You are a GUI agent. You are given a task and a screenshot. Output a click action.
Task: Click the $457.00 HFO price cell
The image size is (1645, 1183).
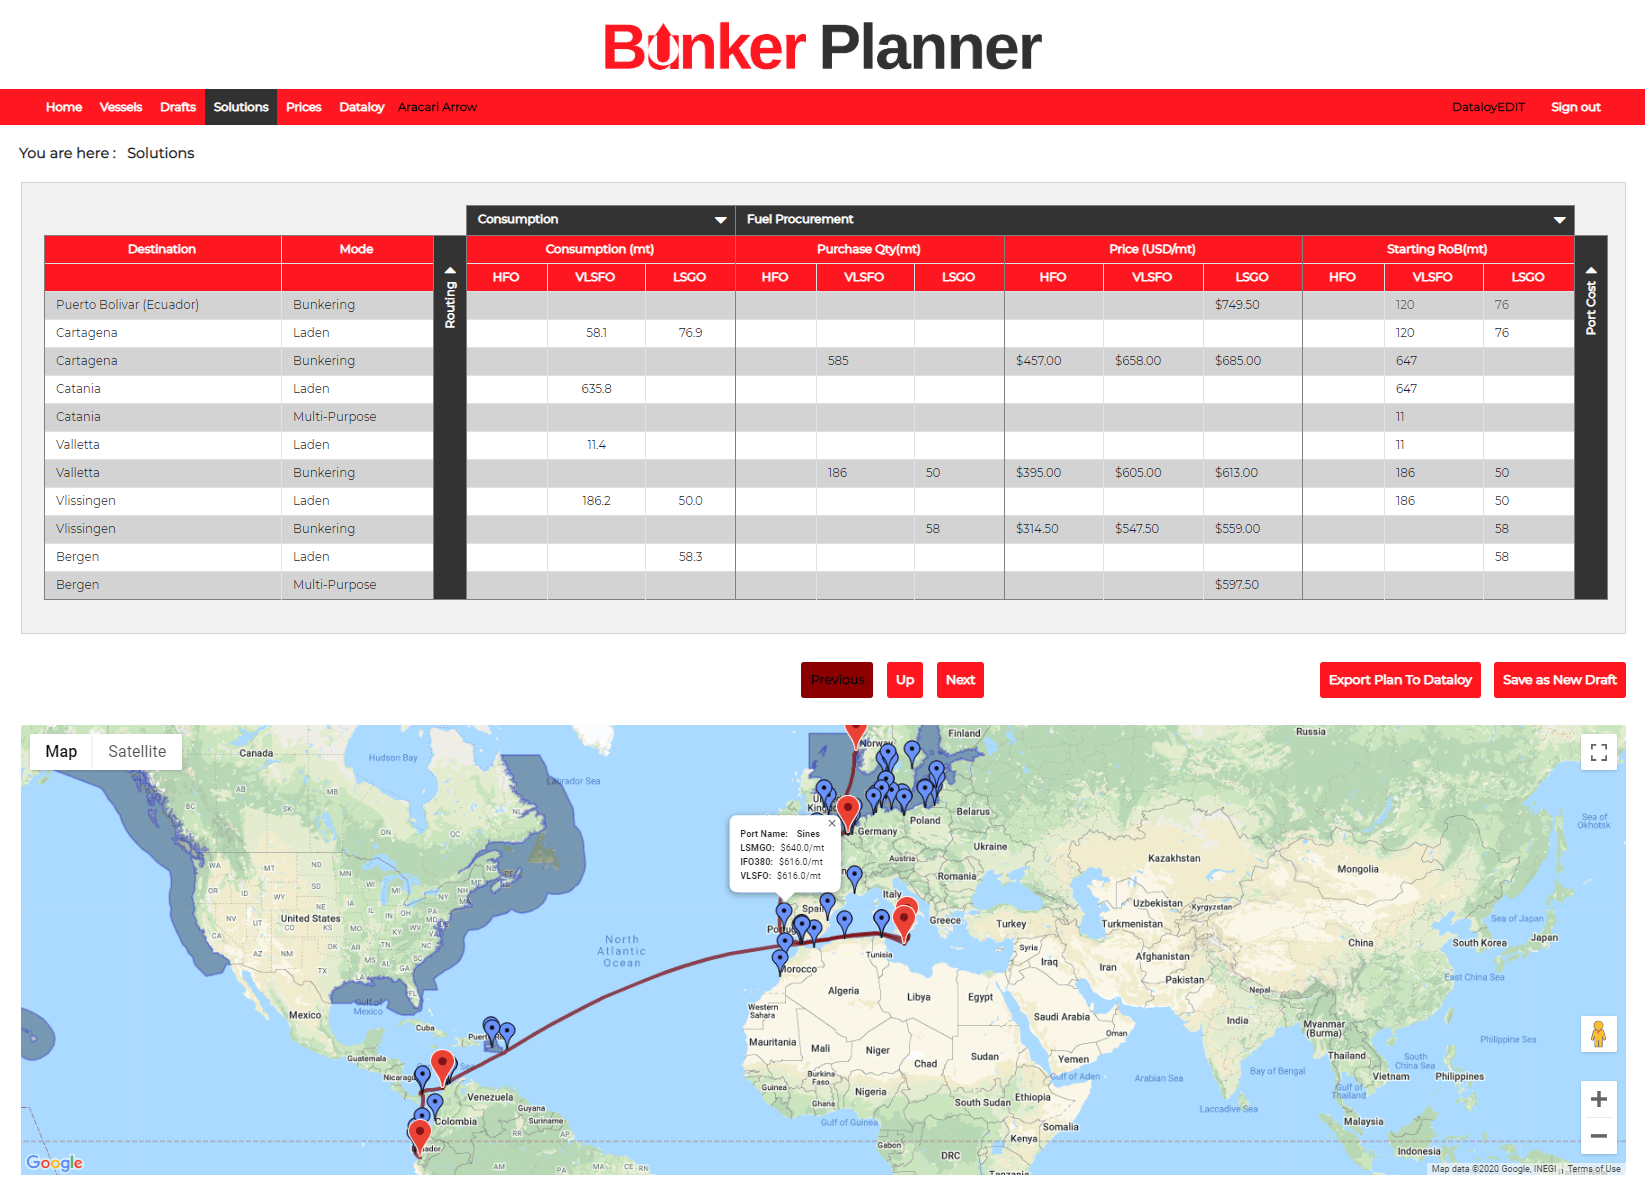coord(1053,361)
